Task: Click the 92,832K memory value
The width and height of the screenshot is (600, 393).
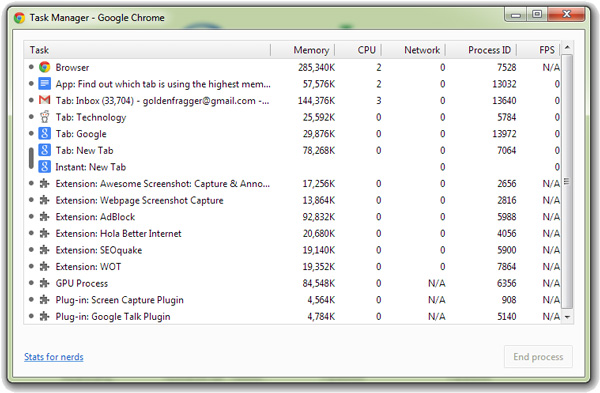Action: coord(318,217)
